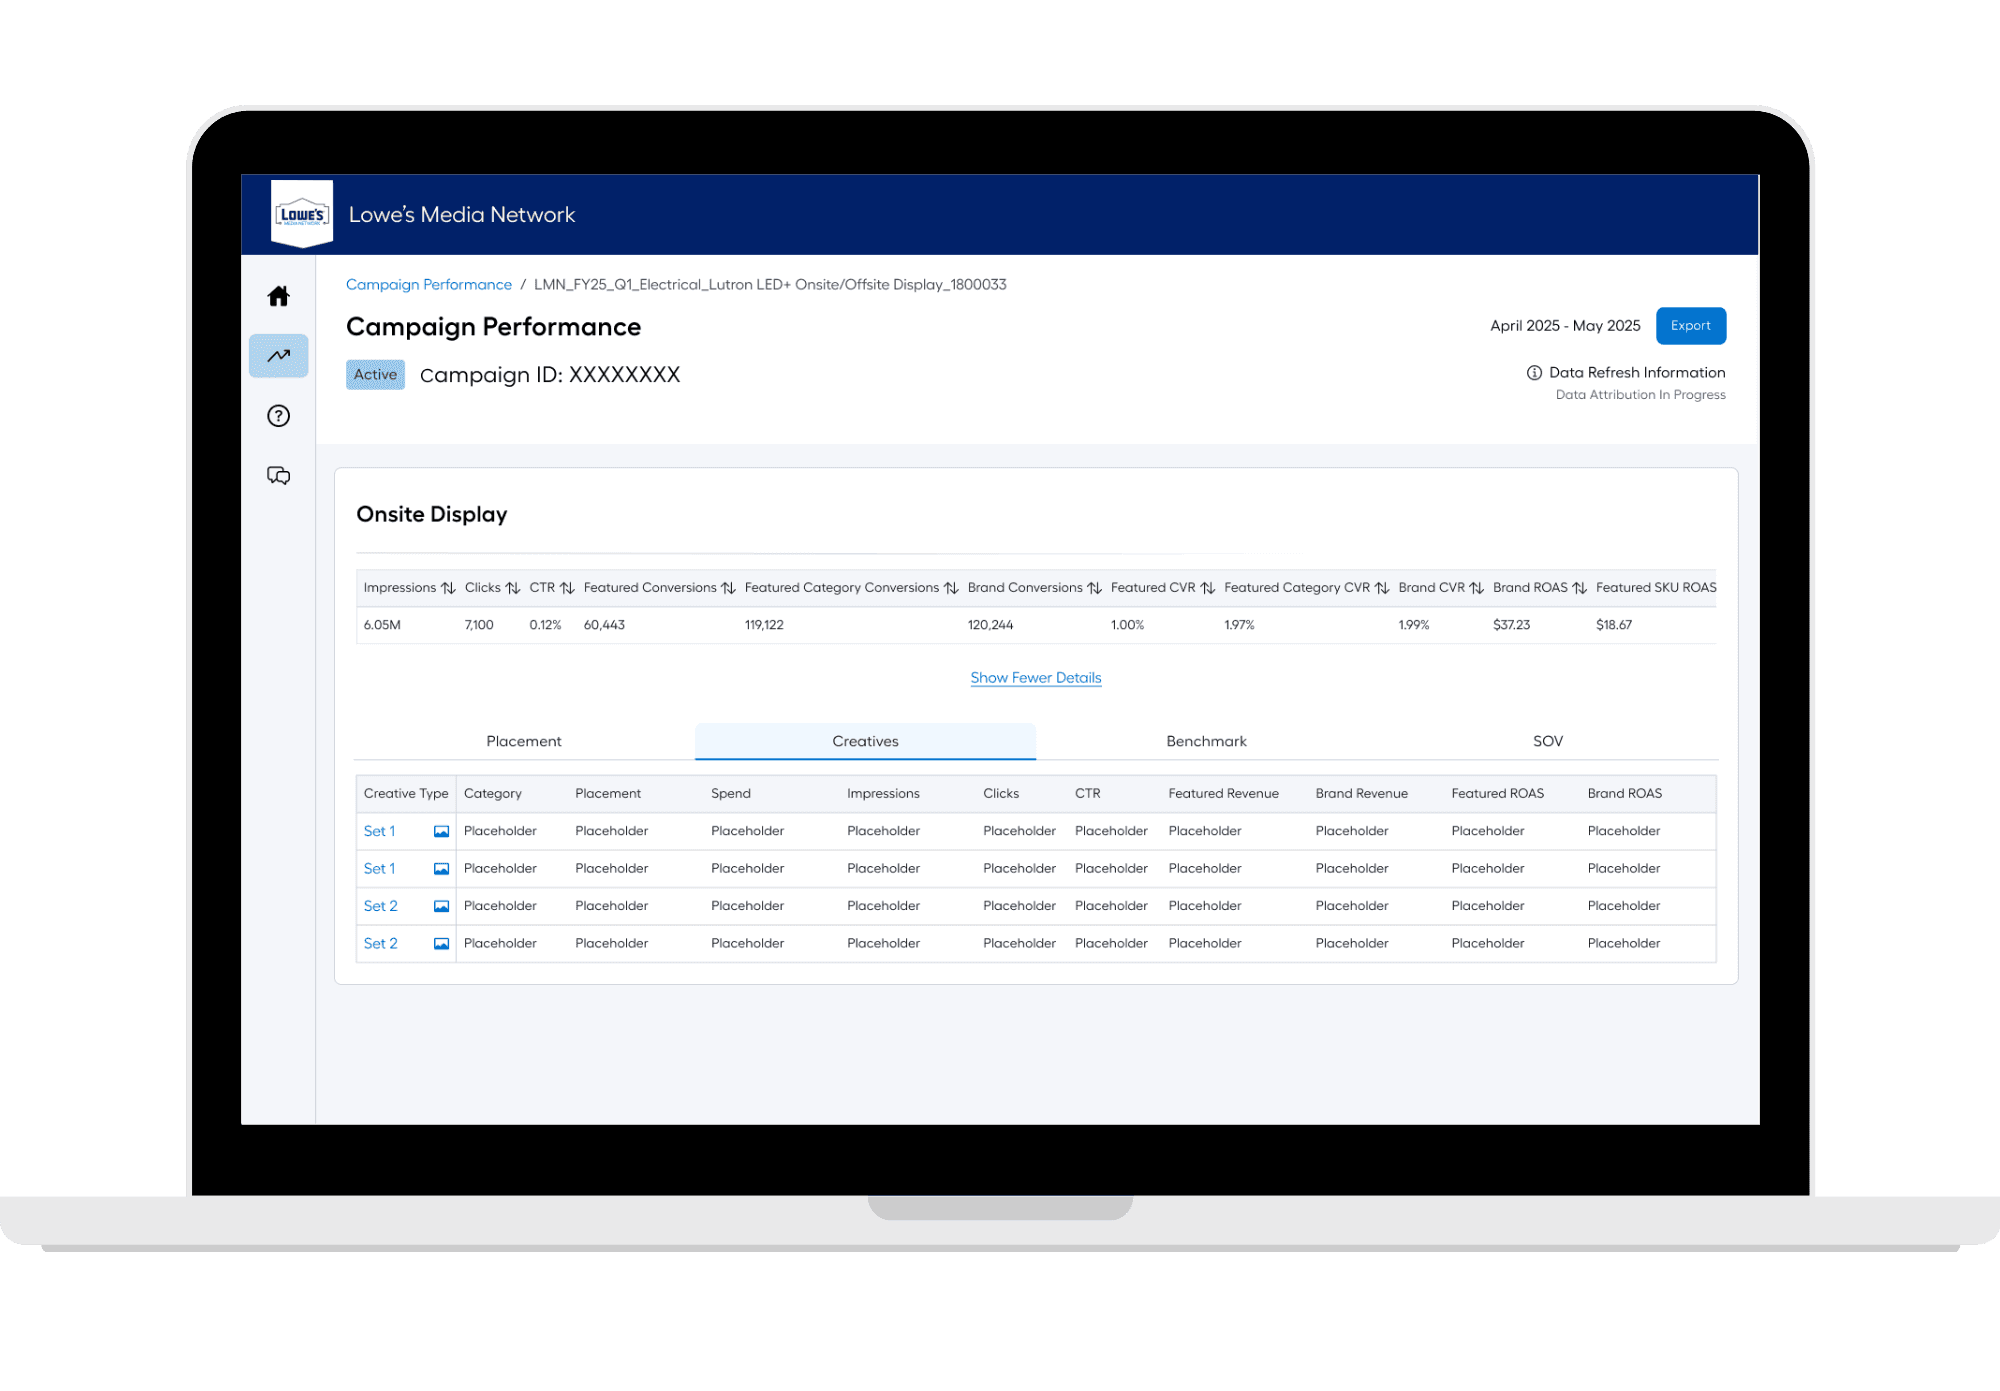Click the Export button

pyautogui.click(x=1690, y=326)
